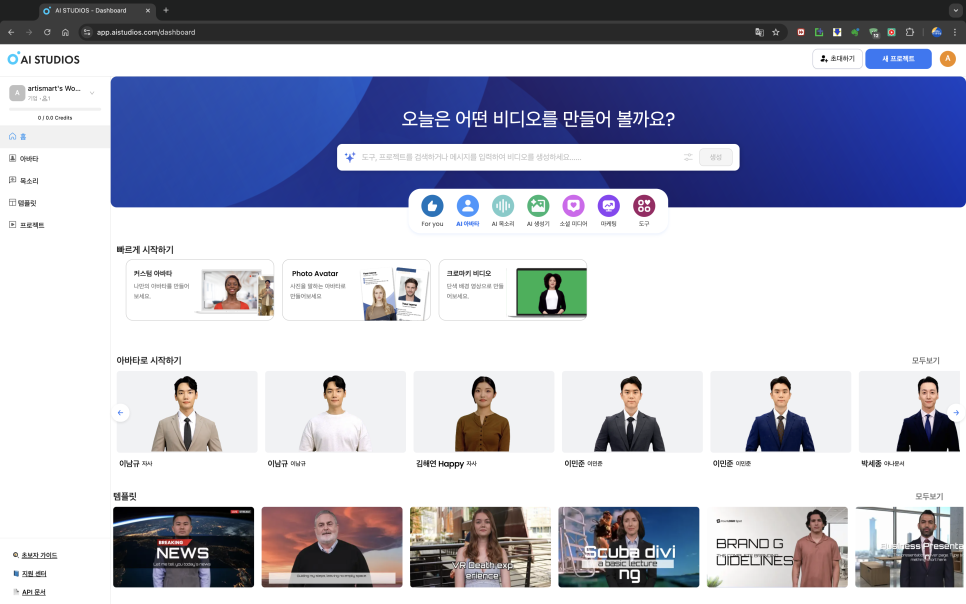Click the browser address bar URL
The image size is (966, 604).
click(x=146, y=32)
